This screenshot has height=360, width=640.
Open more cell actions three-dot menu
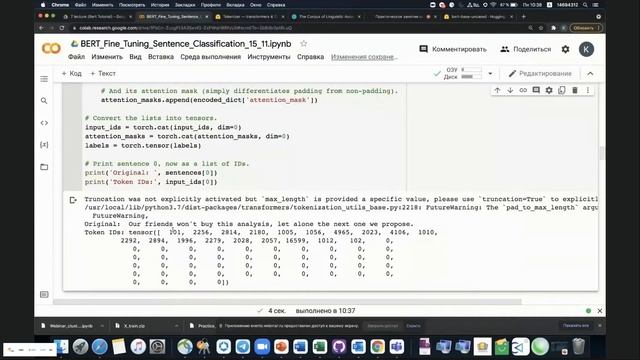[588, 90]
